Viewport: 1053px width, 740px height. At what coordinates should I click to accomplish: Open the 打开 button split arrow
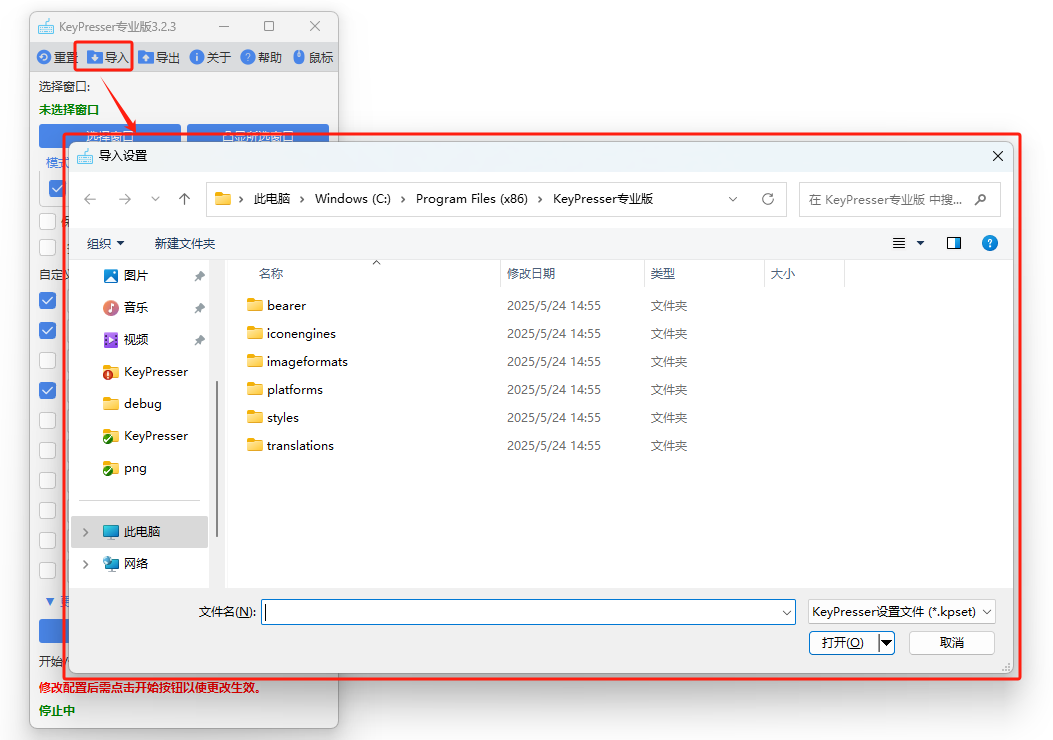click(x=886, y=643)
